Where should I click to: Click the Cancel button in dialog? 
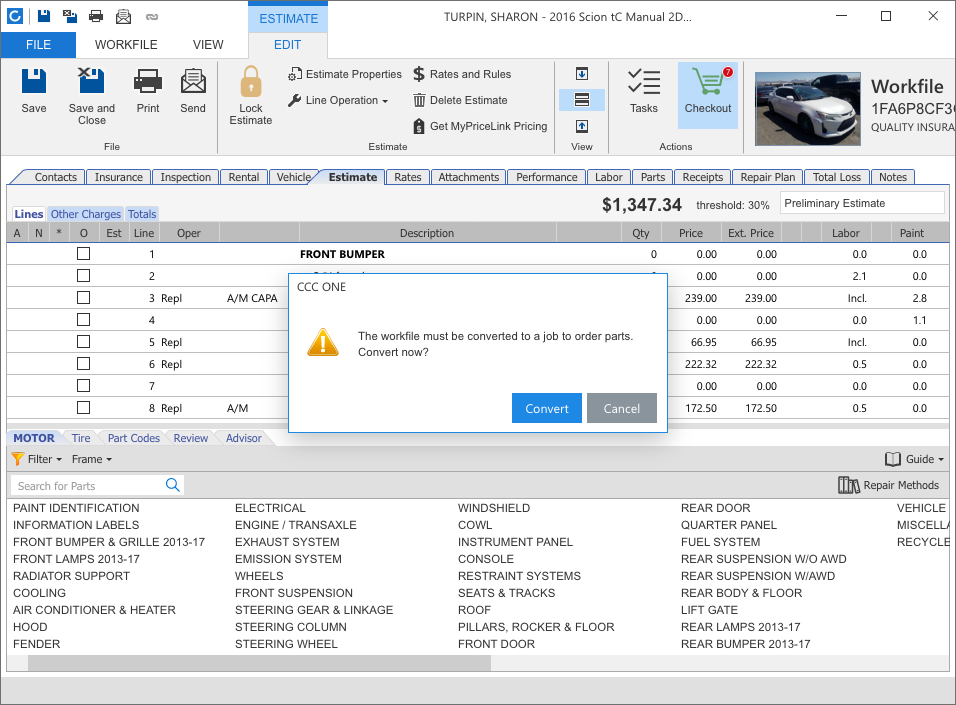coord(622,408)
